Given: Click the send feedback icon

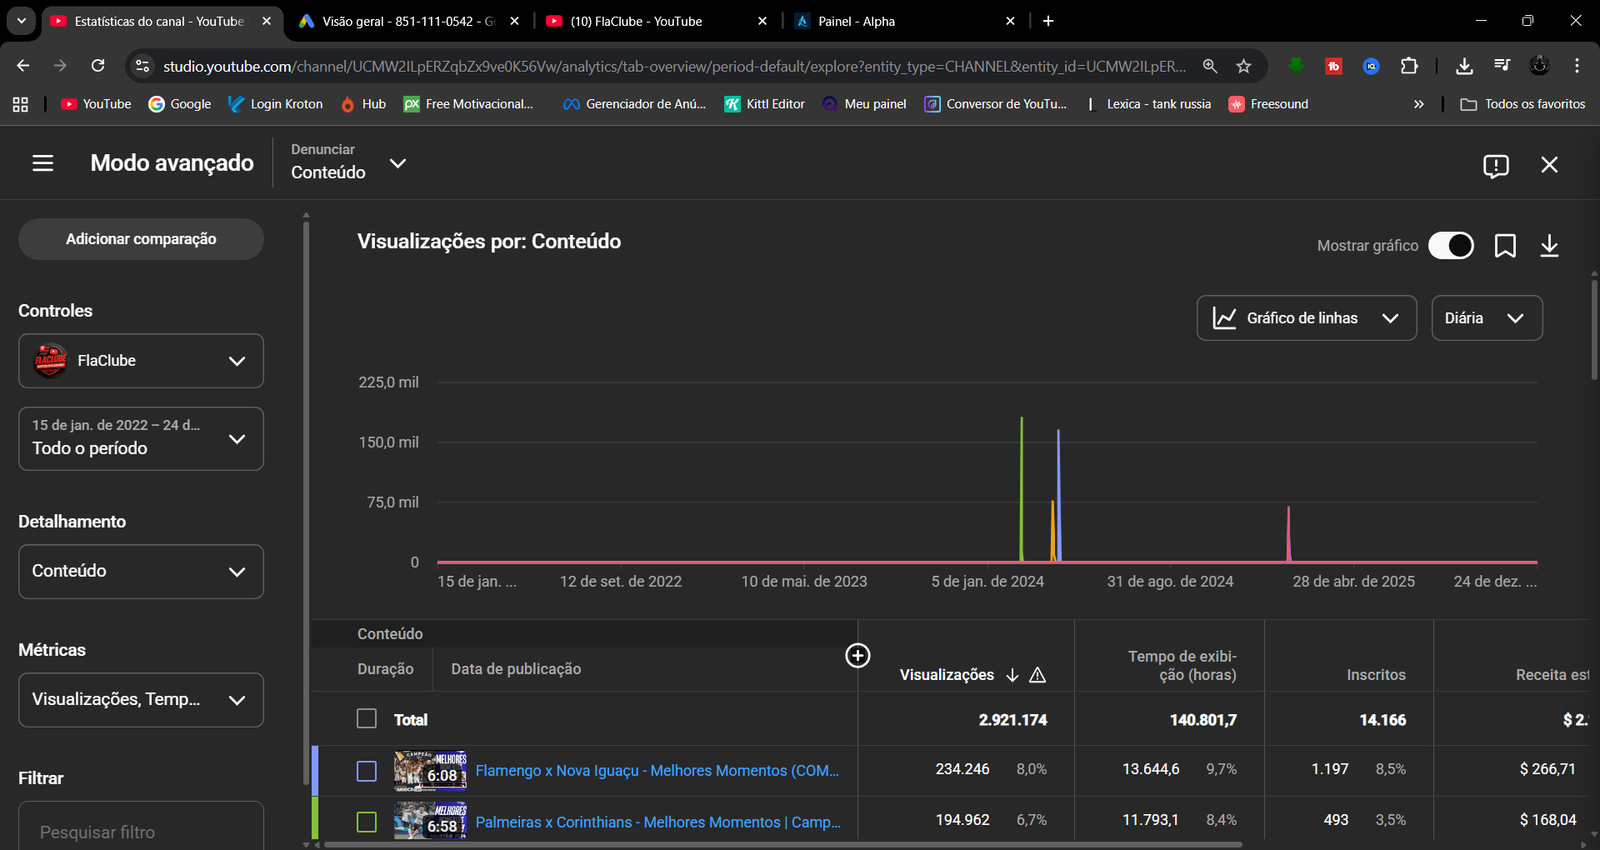Looking at the screenshot, I should click(1495, 166).
